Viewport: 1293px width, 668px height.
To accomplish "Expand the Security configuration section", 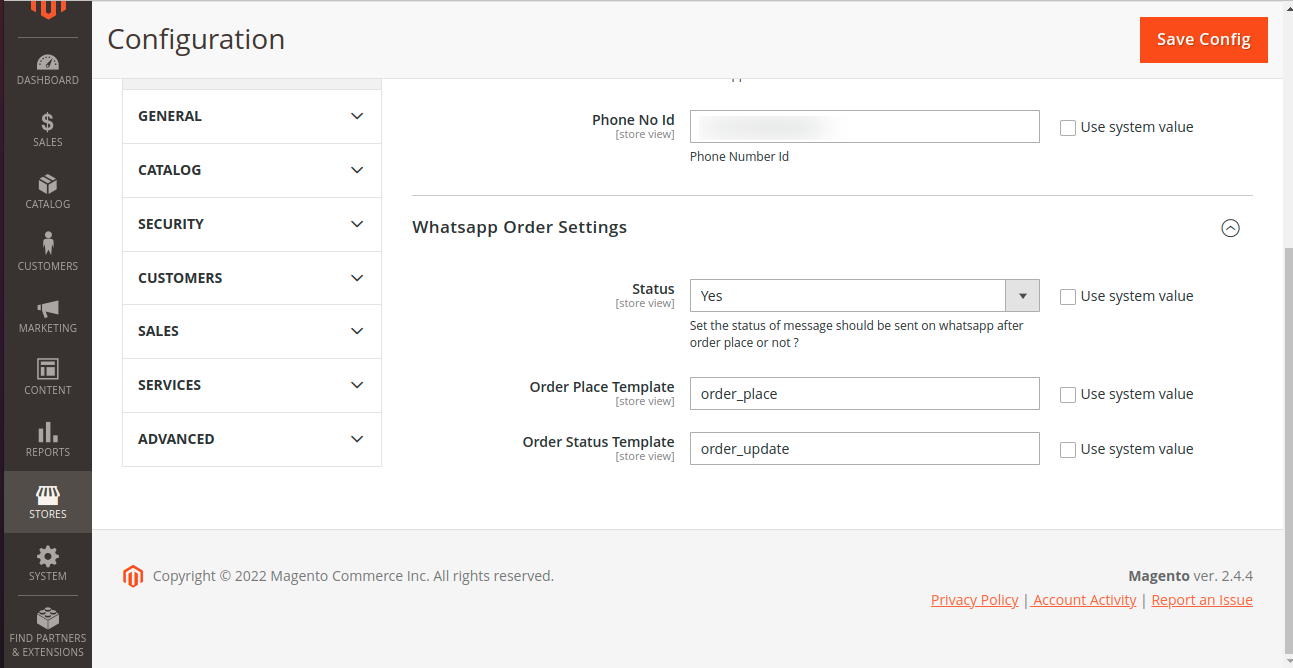I will point(252,224).
